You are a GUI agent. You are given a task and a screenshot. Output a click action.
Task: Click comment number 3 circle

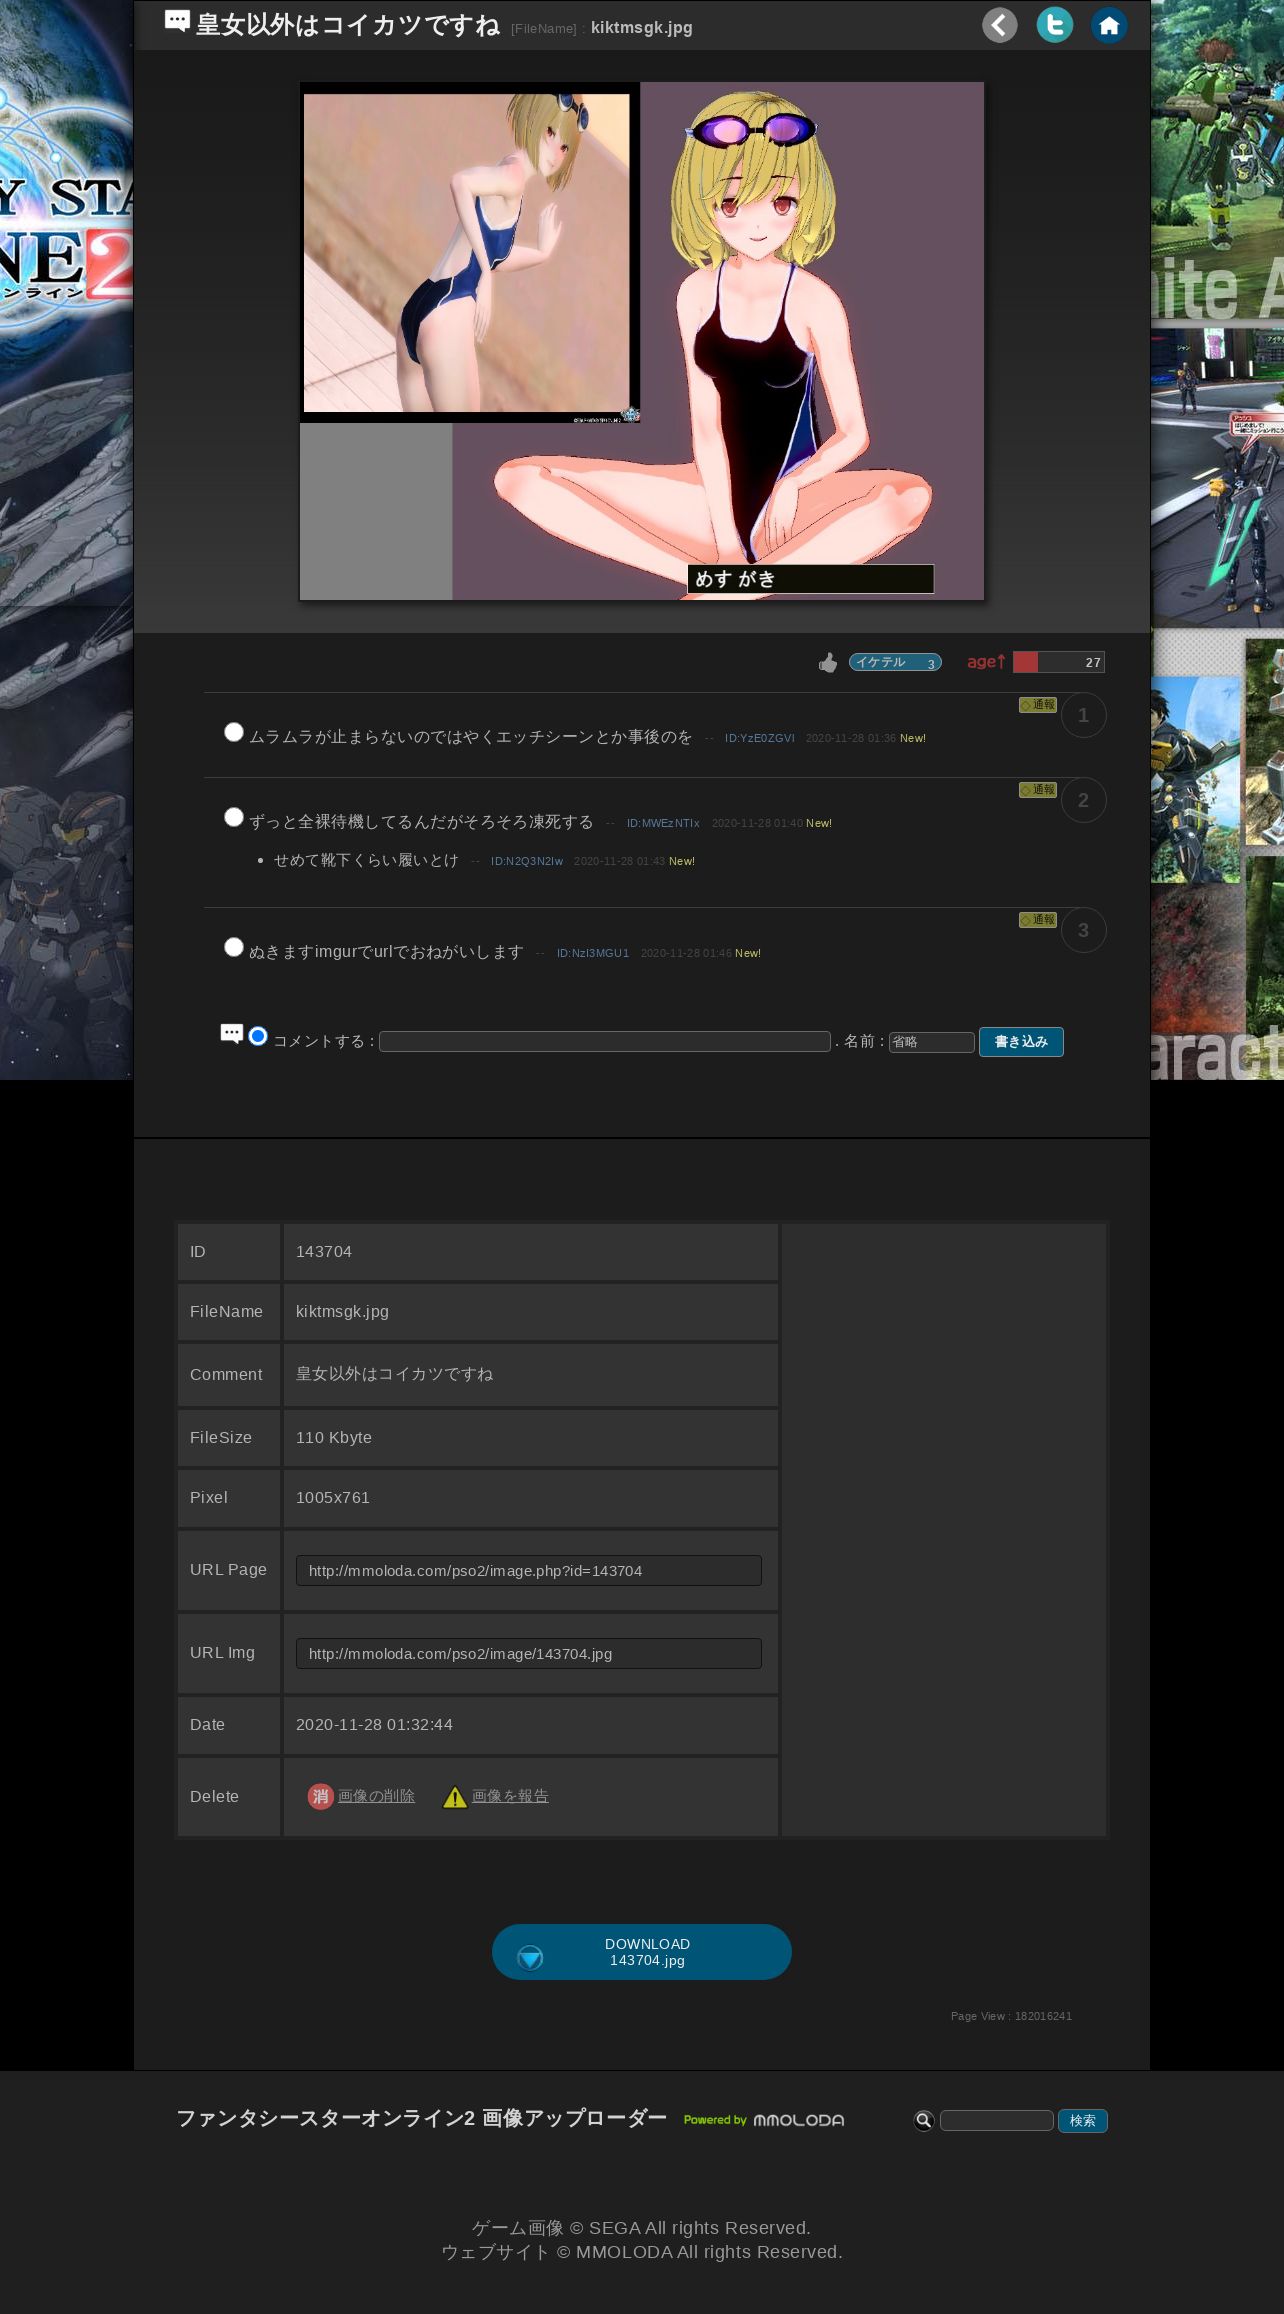click(x=1083, y=930)
